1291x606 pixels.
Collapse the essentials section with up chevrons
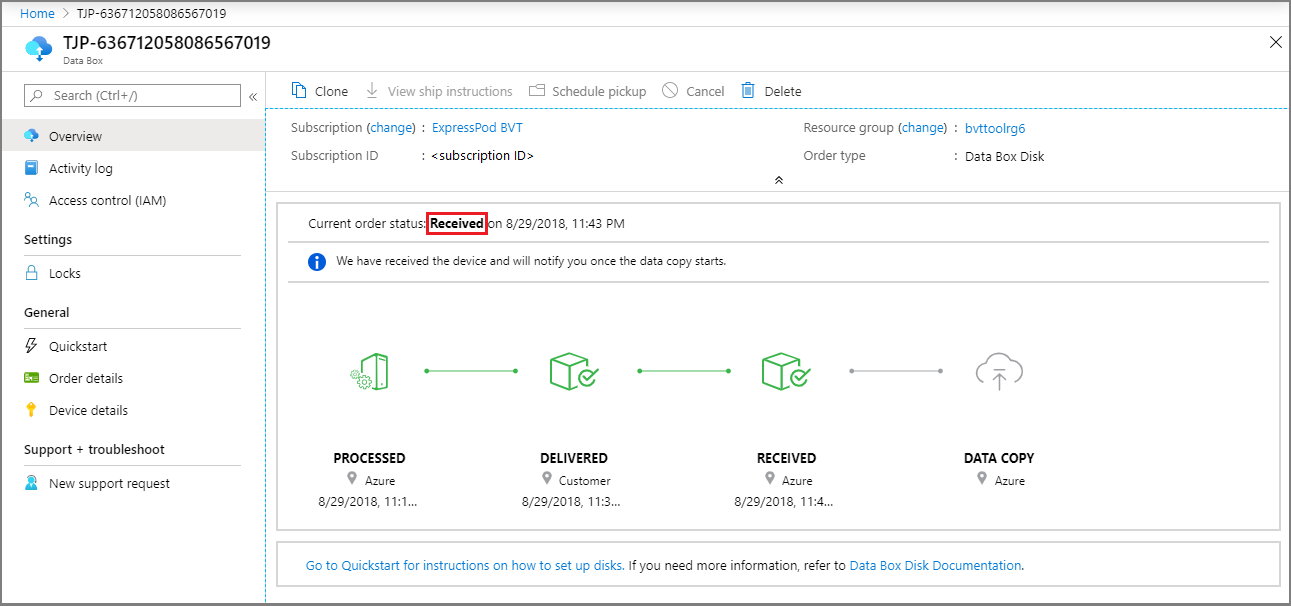pyautogui.click(x=778, y=180)
